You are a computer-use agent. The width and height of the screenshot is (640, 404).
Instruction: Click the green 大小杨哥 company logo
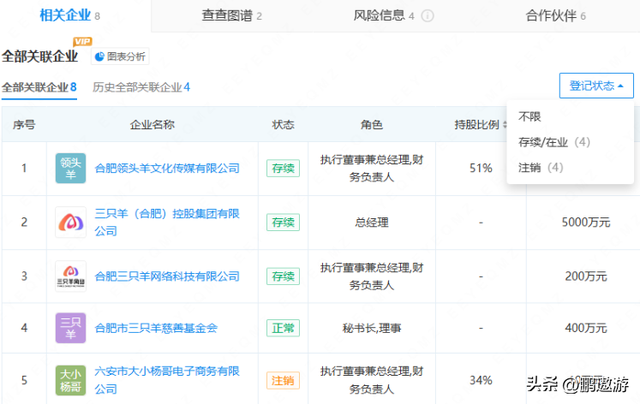point(71,380)
